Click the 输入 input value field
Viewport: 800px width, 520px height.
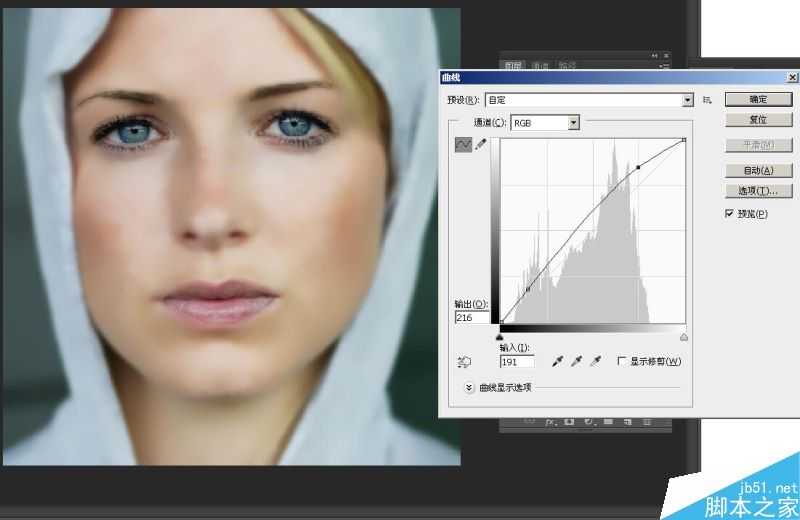[x=517, y=361]
